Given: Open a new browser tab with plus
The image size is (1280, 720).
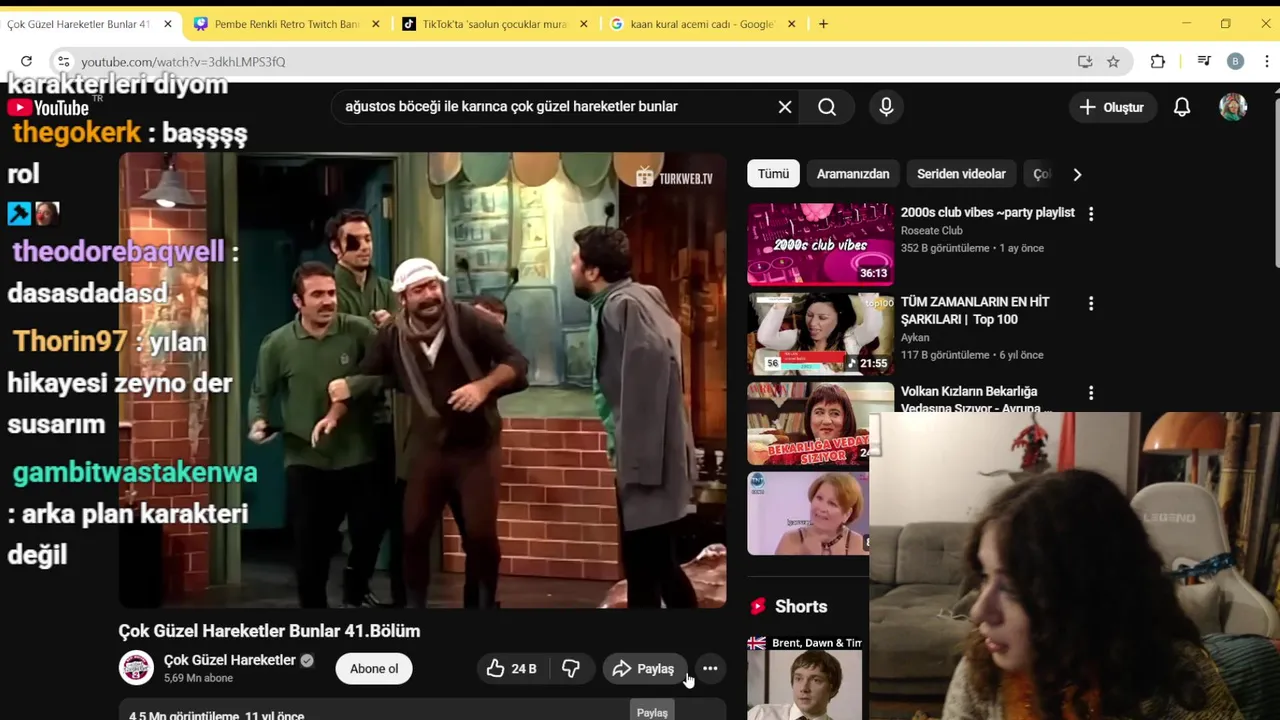Looking at the screenshot, I should [823, 24].
